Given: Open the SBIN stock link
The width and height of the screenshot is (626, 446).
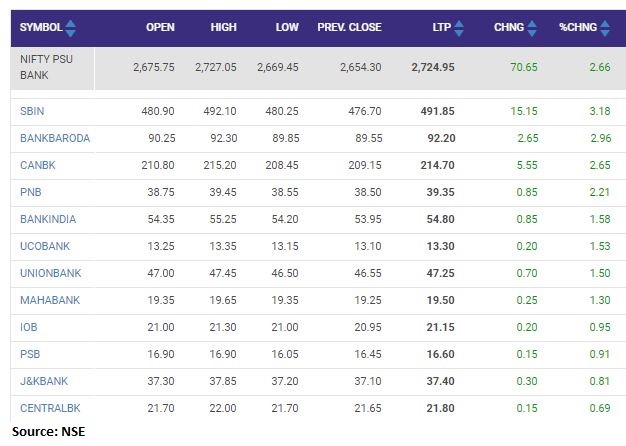Looking at the screenshot, I should click(32, 112).
